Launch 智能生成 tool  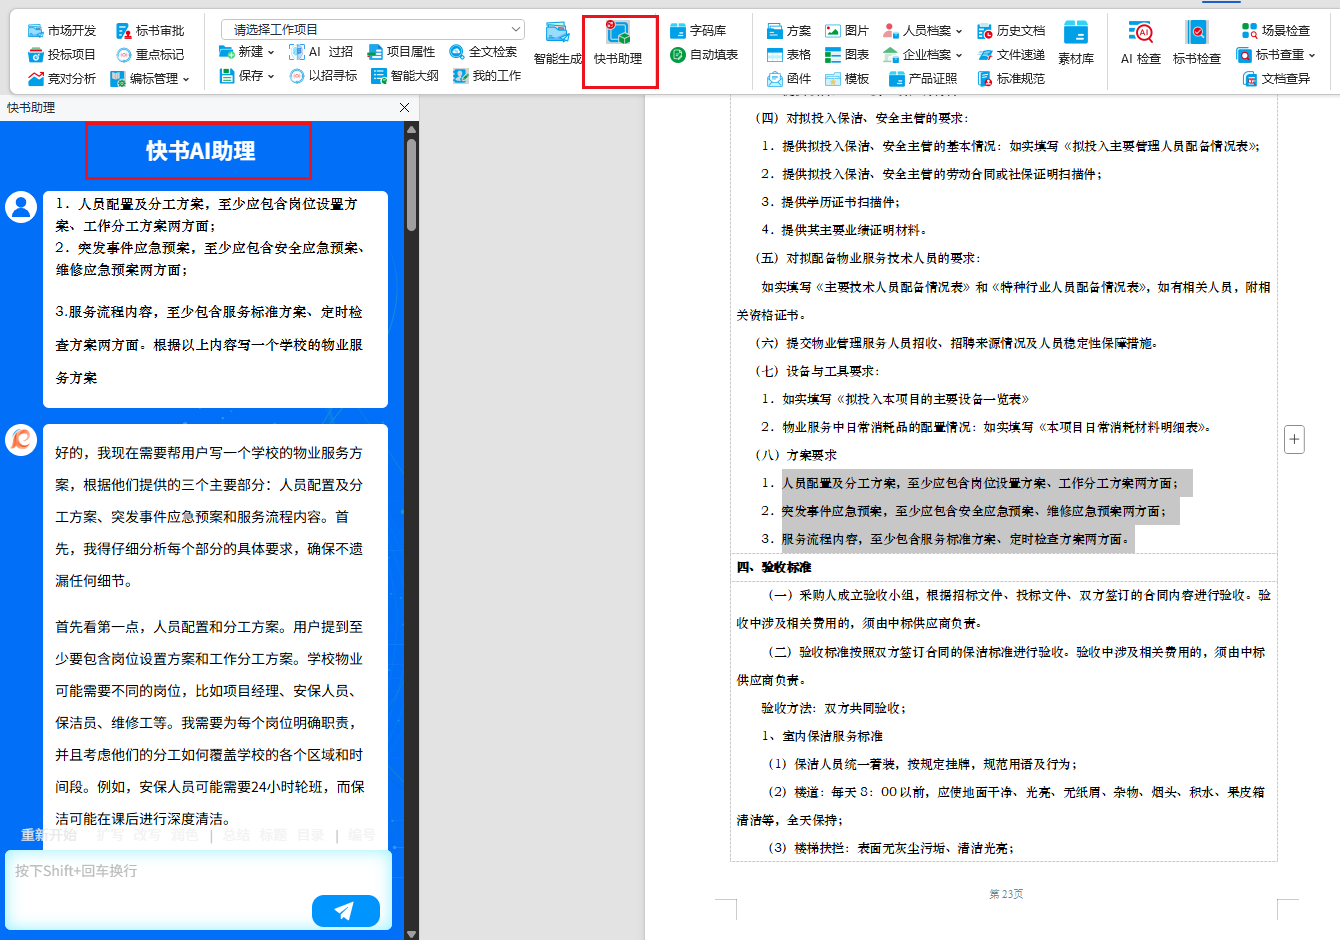click(558, 44)
